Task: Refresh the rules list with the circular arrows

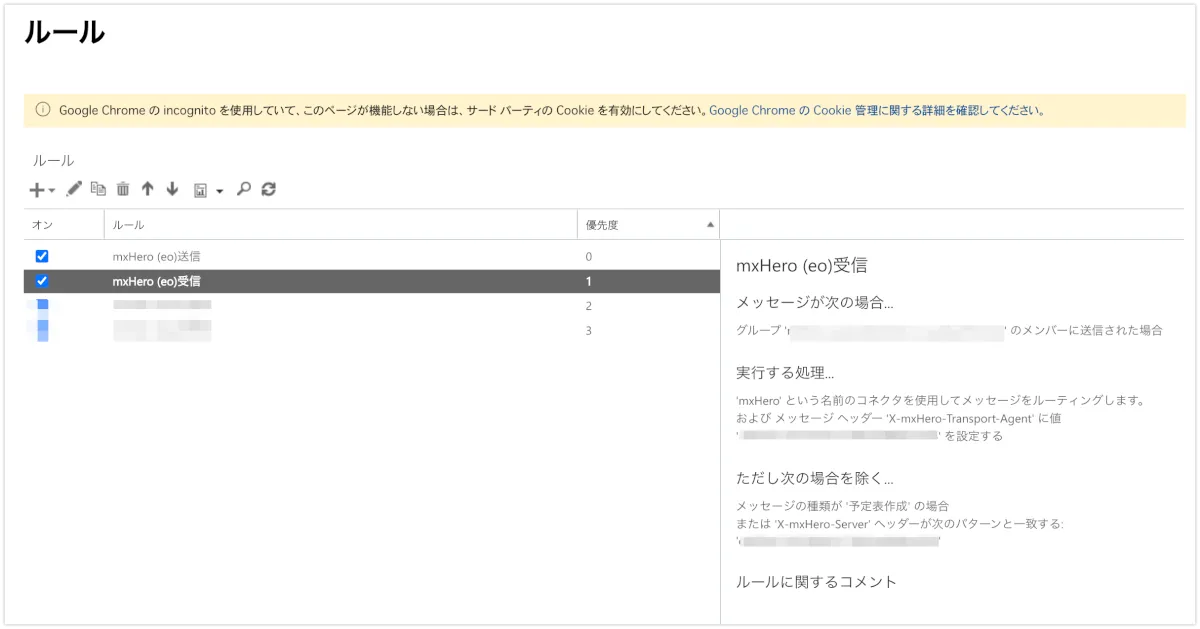Action: [x=268, y=188]
